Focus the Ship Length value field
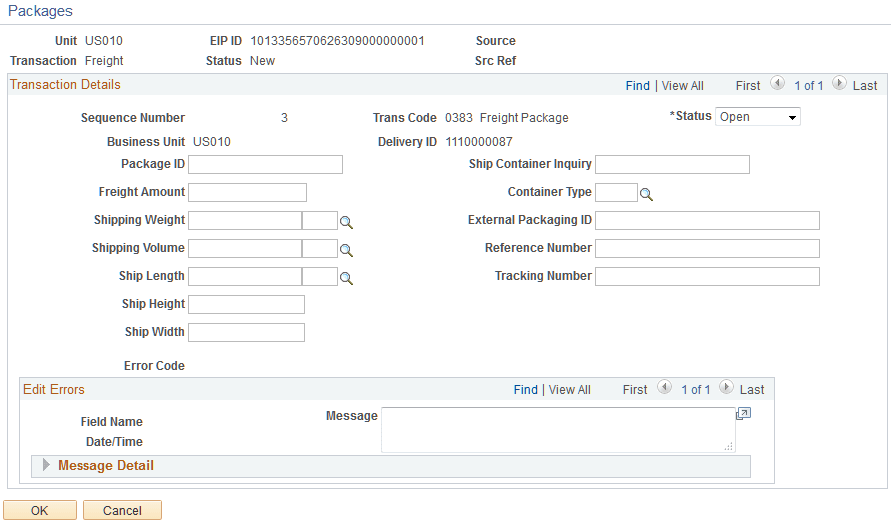 (x=245, y=277)
